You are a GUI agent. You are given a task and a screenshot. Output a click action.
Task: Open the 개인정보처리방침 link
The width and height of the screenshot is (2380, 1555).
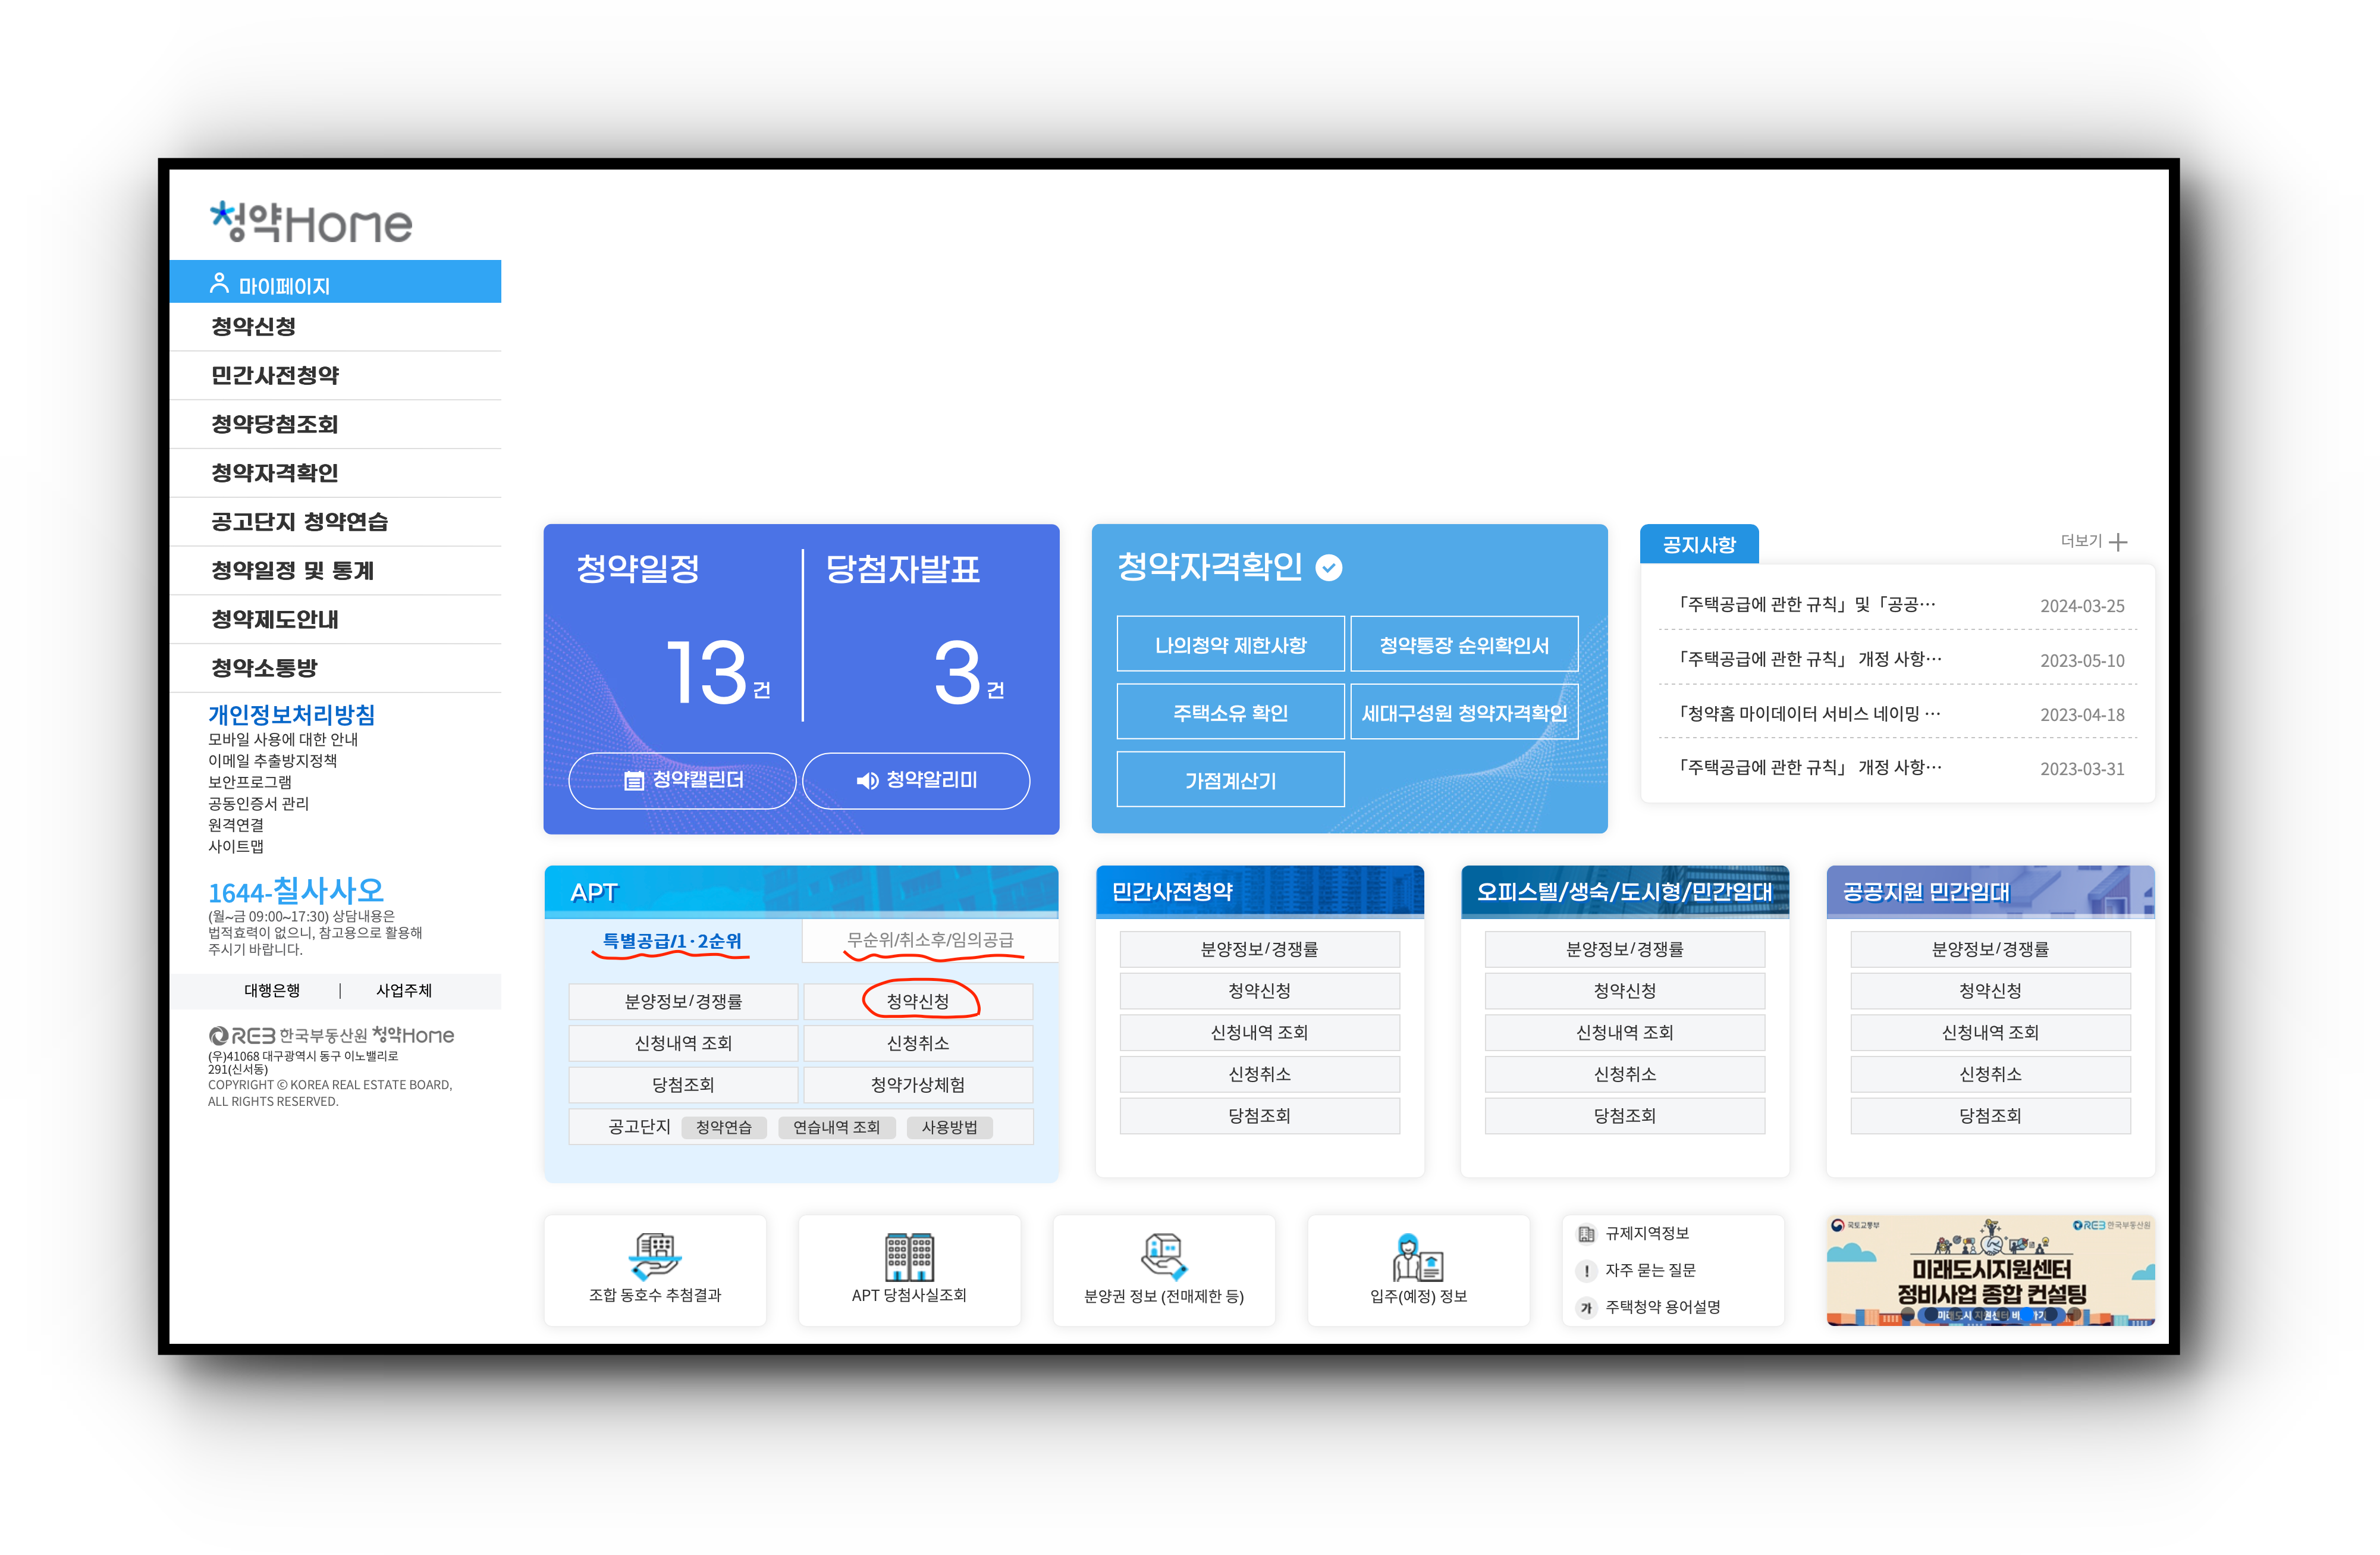point(291,715)
